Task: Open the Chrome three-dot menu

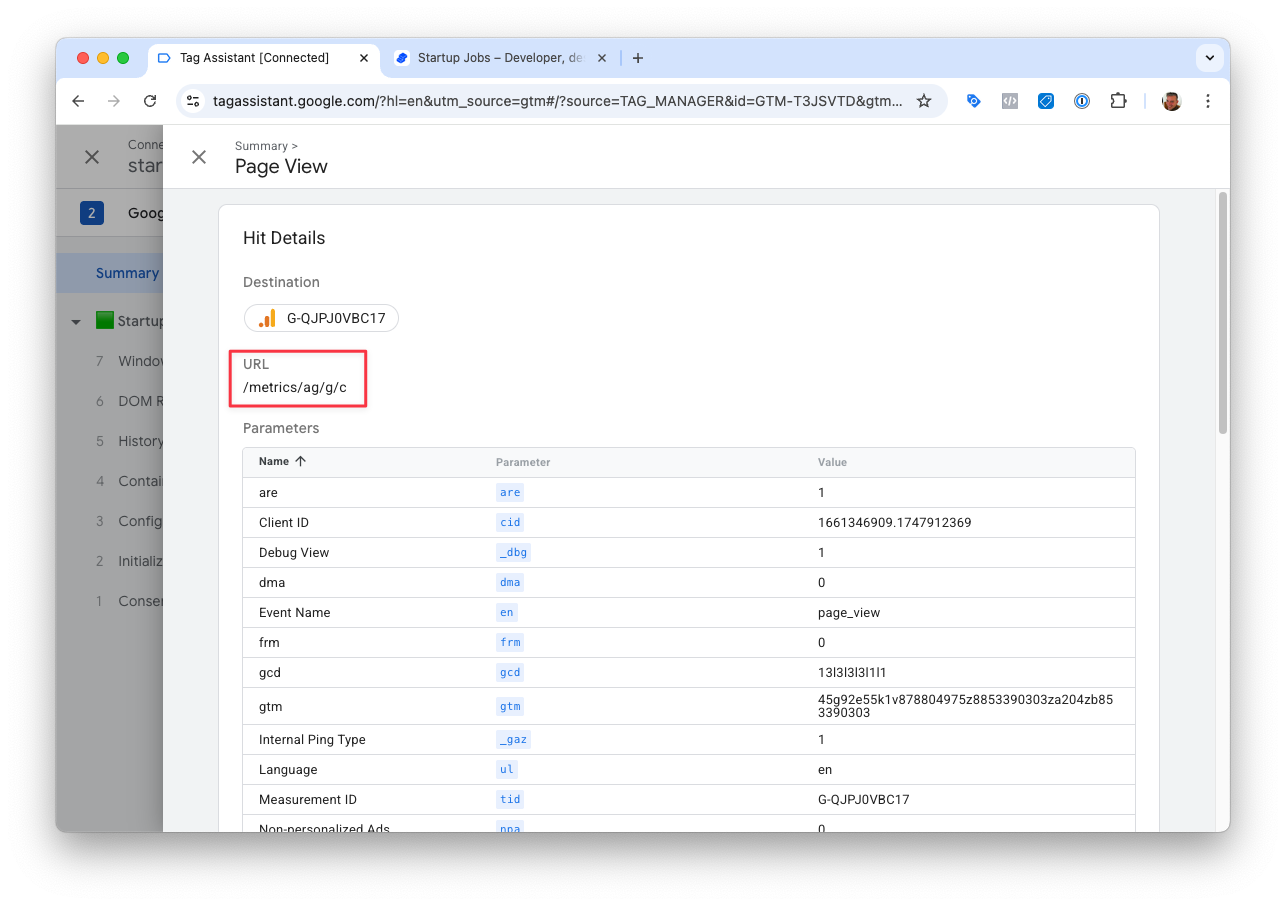Action: 1208,101
